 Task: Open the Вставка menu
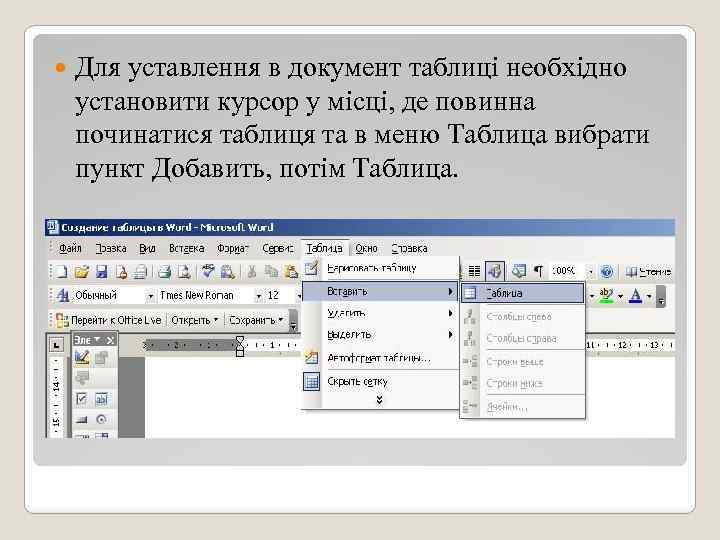(186, 248)
